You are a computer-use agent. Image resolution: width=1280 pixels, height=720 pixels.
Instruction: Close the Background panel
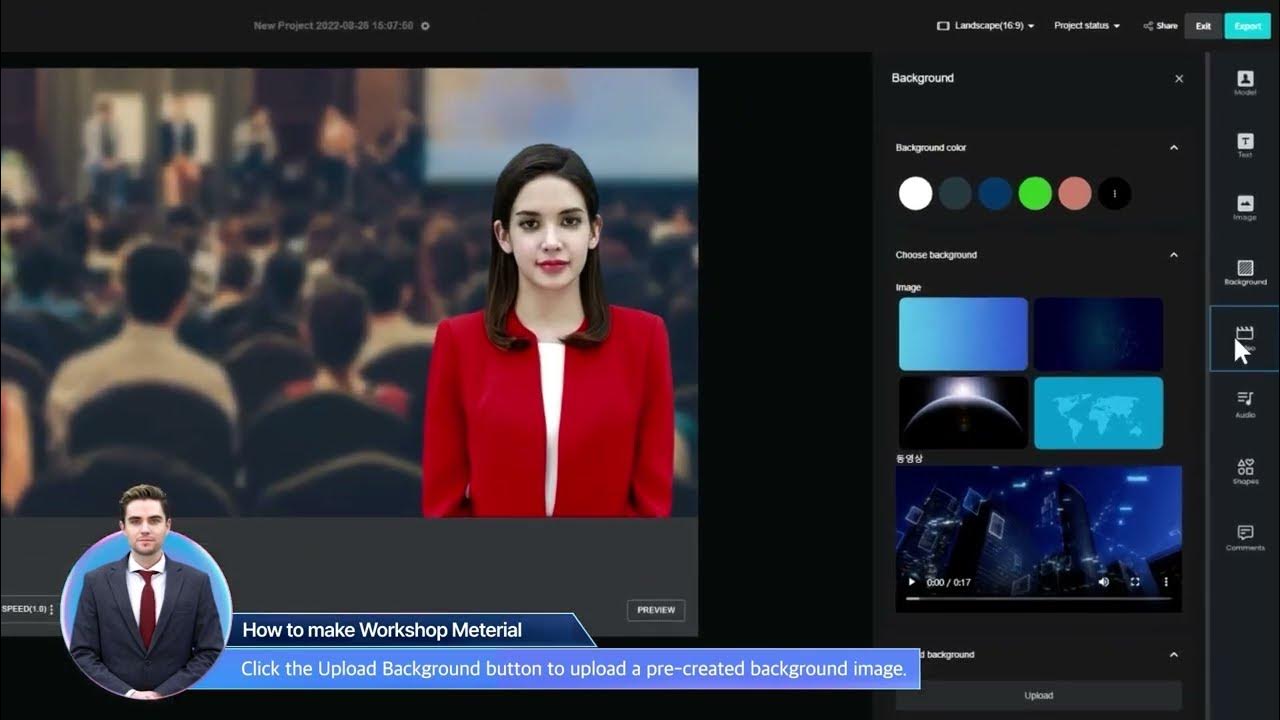coord(1179,78)
